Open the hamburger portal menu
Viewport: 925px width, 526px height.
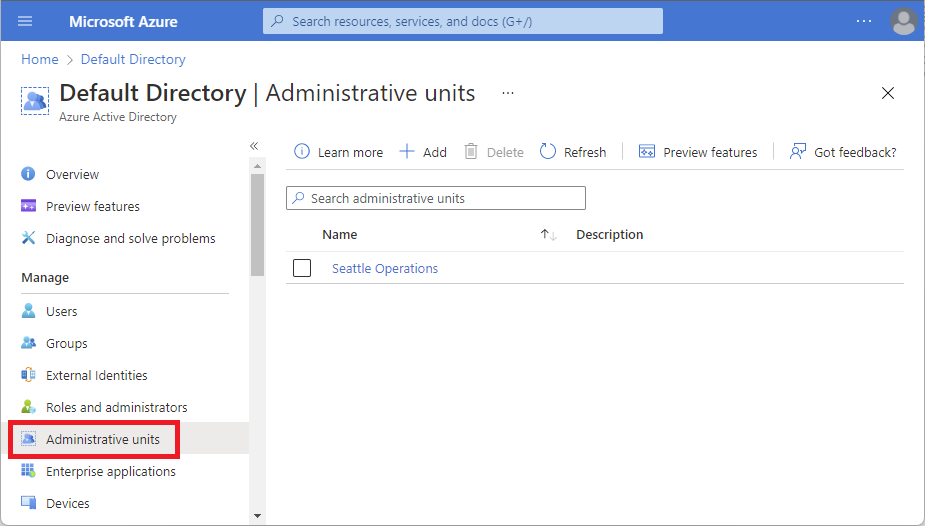(25, 21)
